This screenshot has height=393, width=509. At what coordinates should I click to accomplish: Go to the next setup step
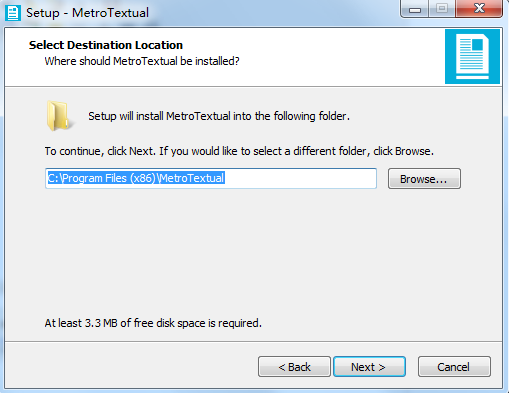[369, 367]
